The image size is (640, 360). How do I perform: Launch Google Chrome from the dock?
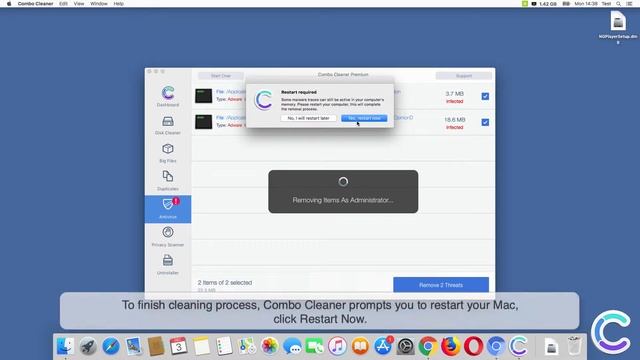(428, 346)
